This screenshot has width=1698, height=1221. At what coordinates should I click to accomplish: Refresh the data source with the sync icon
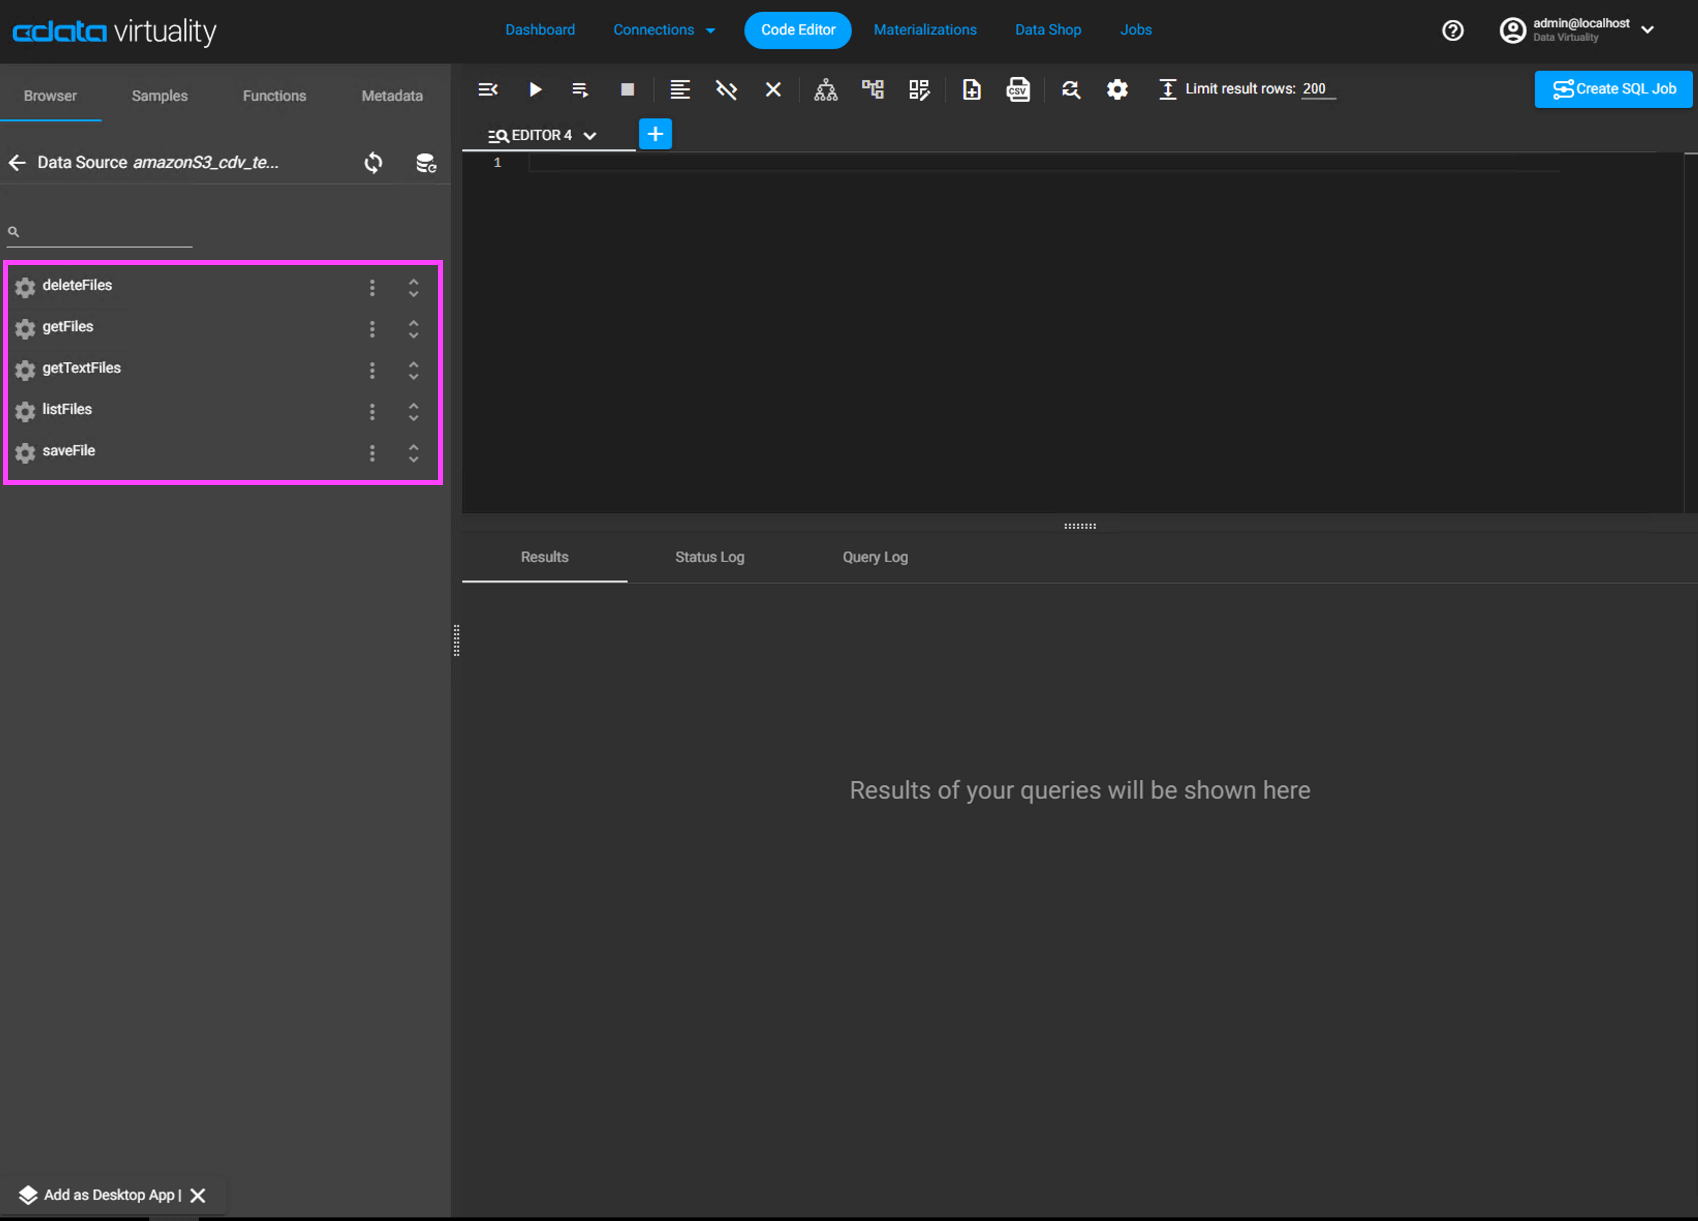click(x=373, y=163)
